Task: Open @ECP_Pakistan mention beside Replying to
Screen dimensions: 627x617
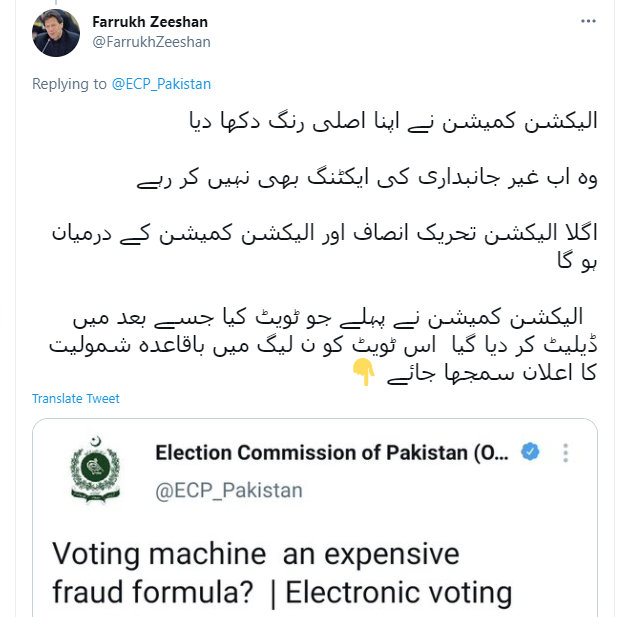Action: (161, 84)
